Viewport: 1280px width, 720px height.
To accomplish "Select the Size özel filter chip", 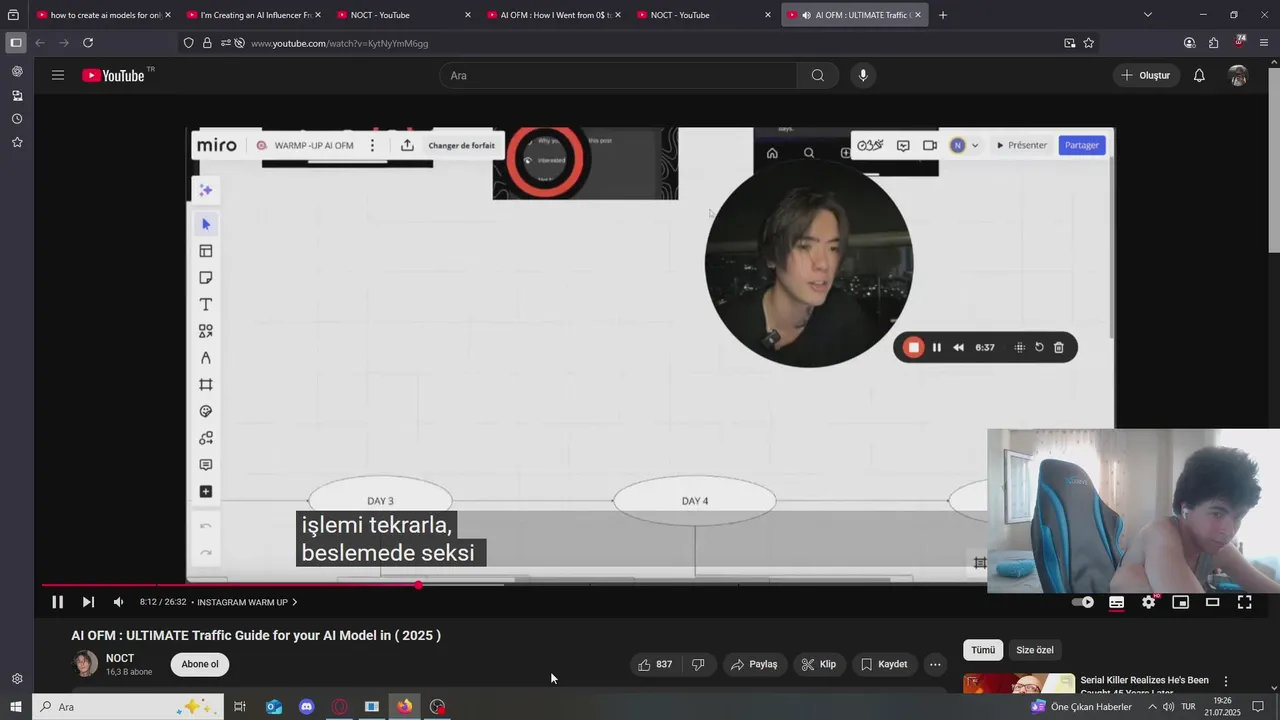I will (1035, 650).
